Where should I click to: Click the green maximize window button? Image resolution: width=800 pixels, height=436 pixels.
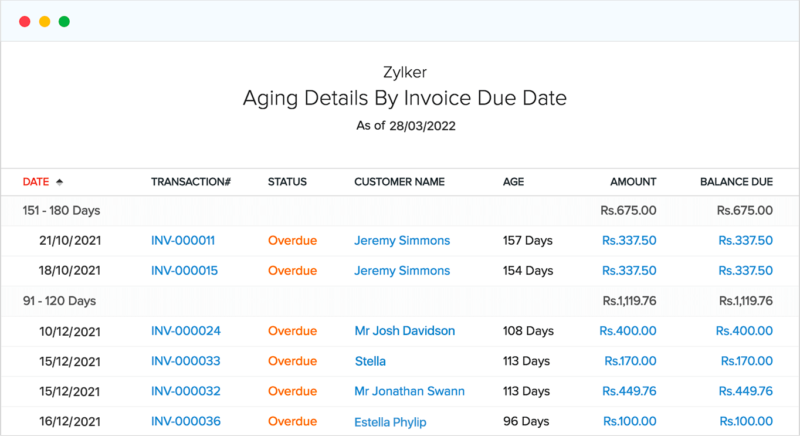tap(64, 21)
